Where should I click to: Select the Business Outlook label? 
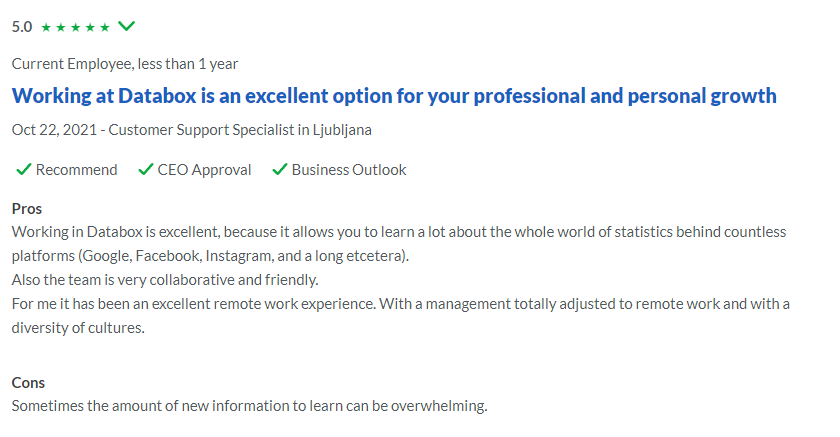[349, 170]
